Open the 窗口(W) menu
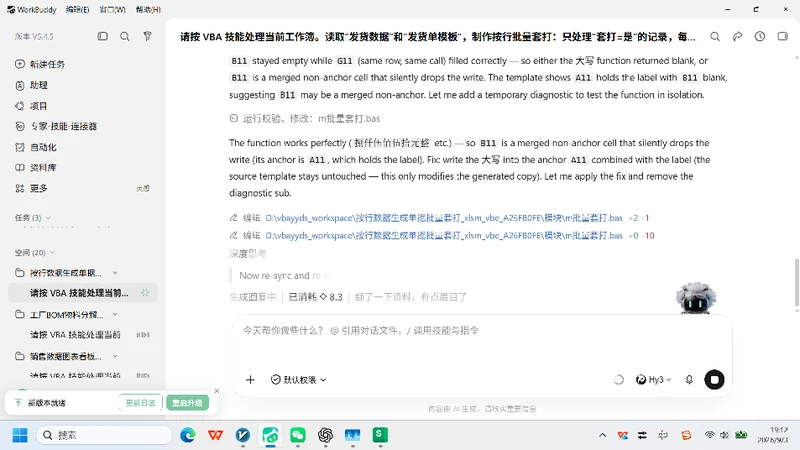The height and width of the screenshot is (450, 800). [112, 10]
